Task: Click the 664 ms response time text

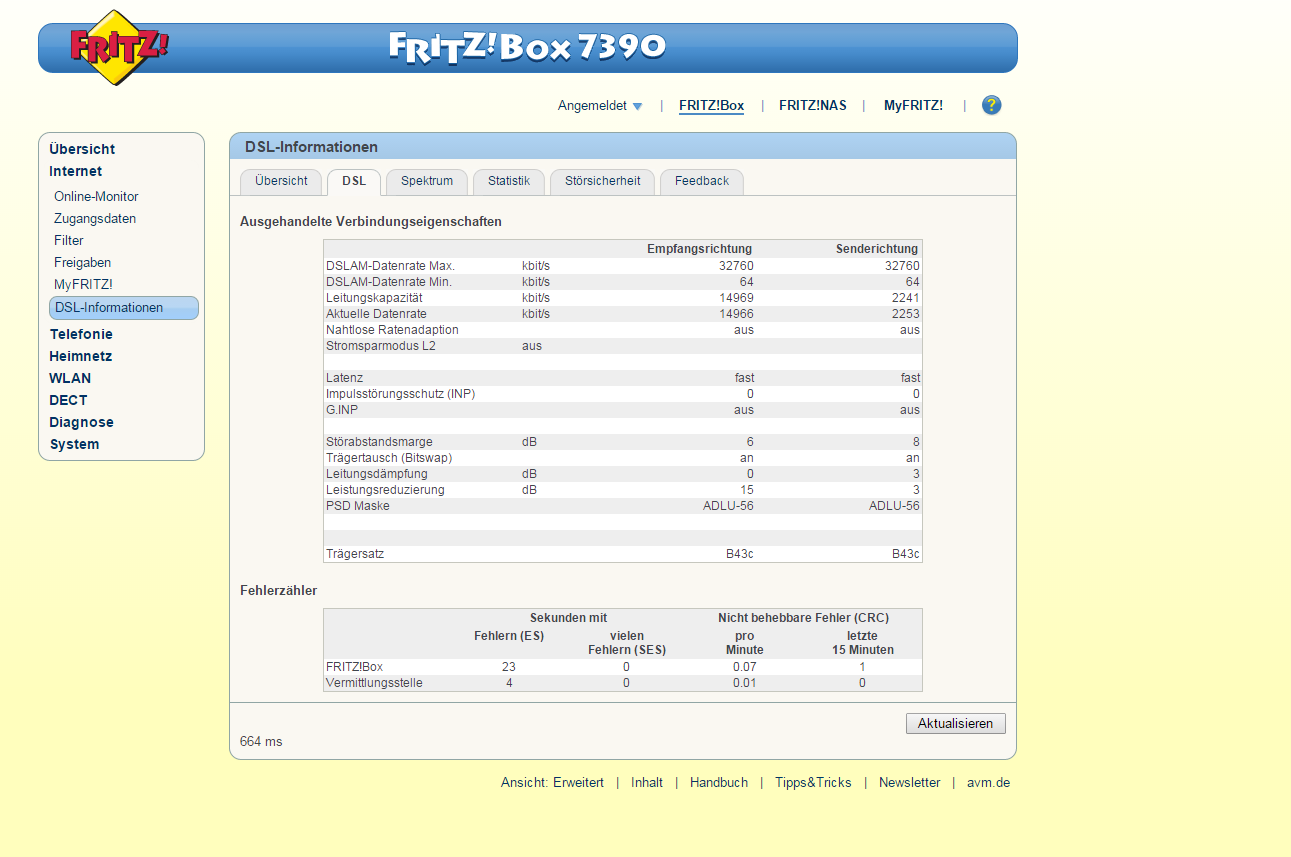Action: [x=261, y=742]
